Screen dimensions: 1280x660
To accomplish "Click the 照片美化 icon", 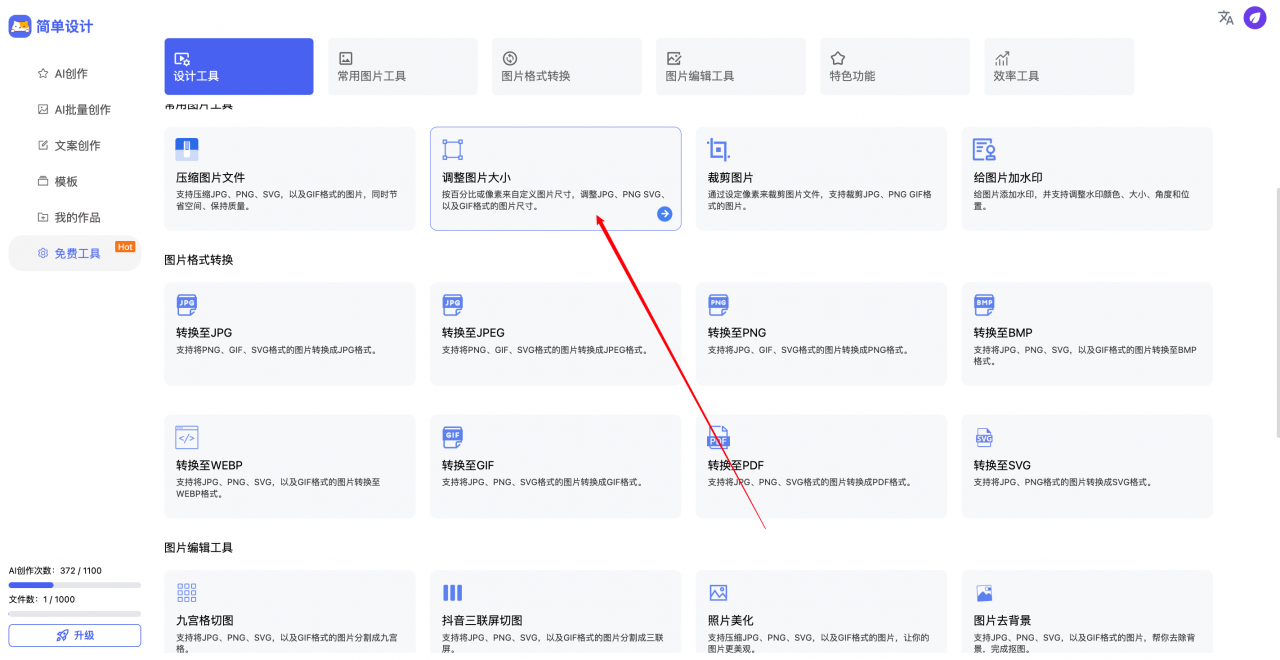I will click(x=718, y=592).
